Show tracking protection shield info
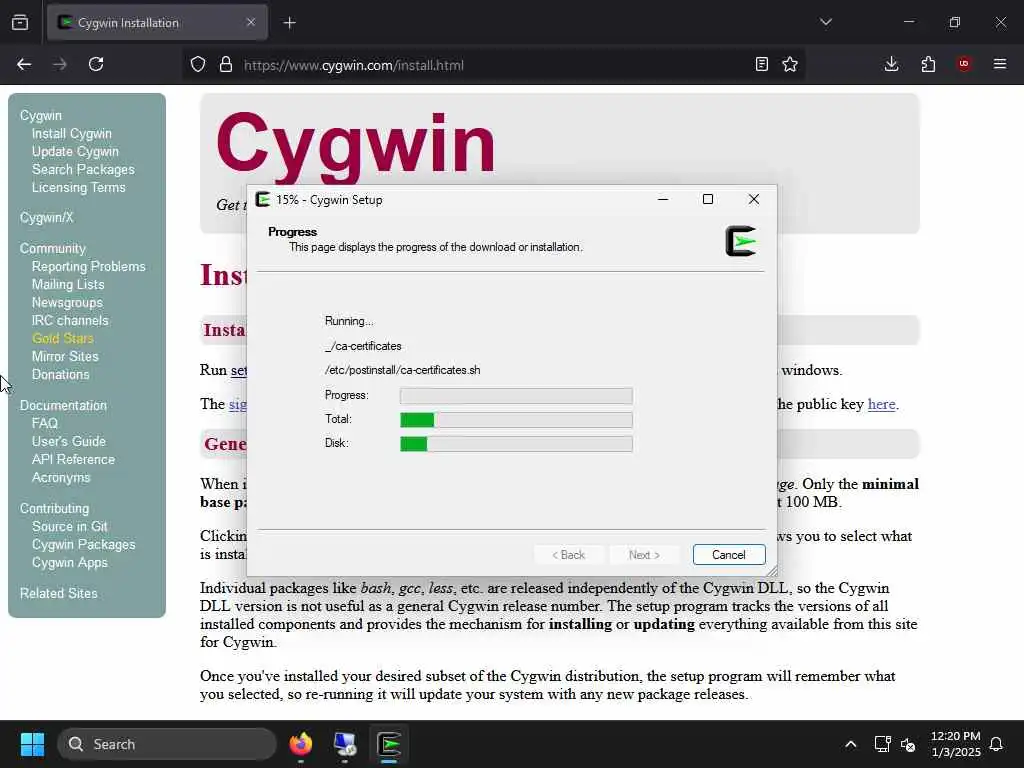 coord(198,64)
